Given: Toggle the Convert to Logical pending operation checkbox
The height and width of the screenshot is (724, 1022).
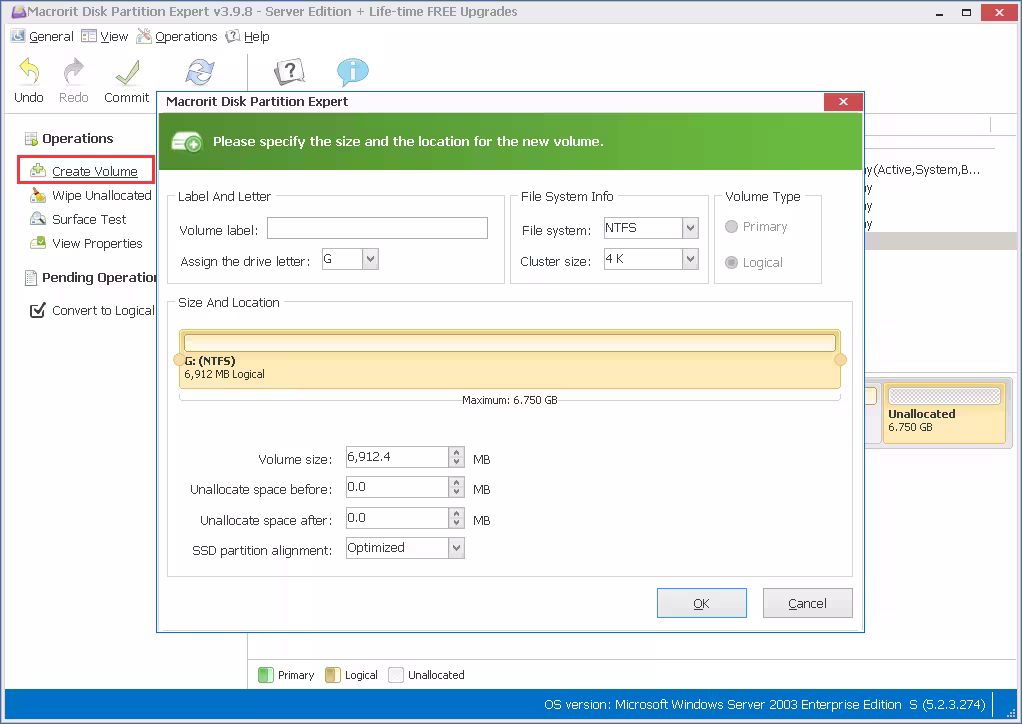Looking at the screenshot, I should click(x=38, y=310).
